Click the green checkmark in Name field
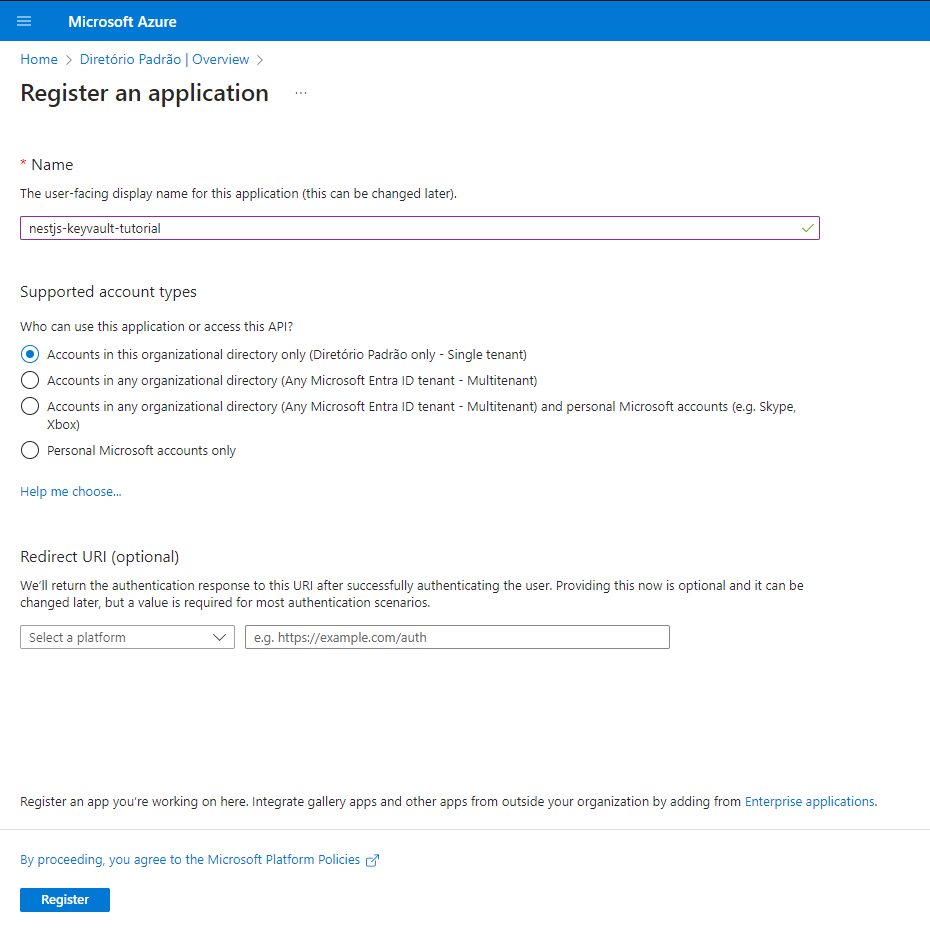930x932 pixels. pyautogui.click(x=807, y=228)
